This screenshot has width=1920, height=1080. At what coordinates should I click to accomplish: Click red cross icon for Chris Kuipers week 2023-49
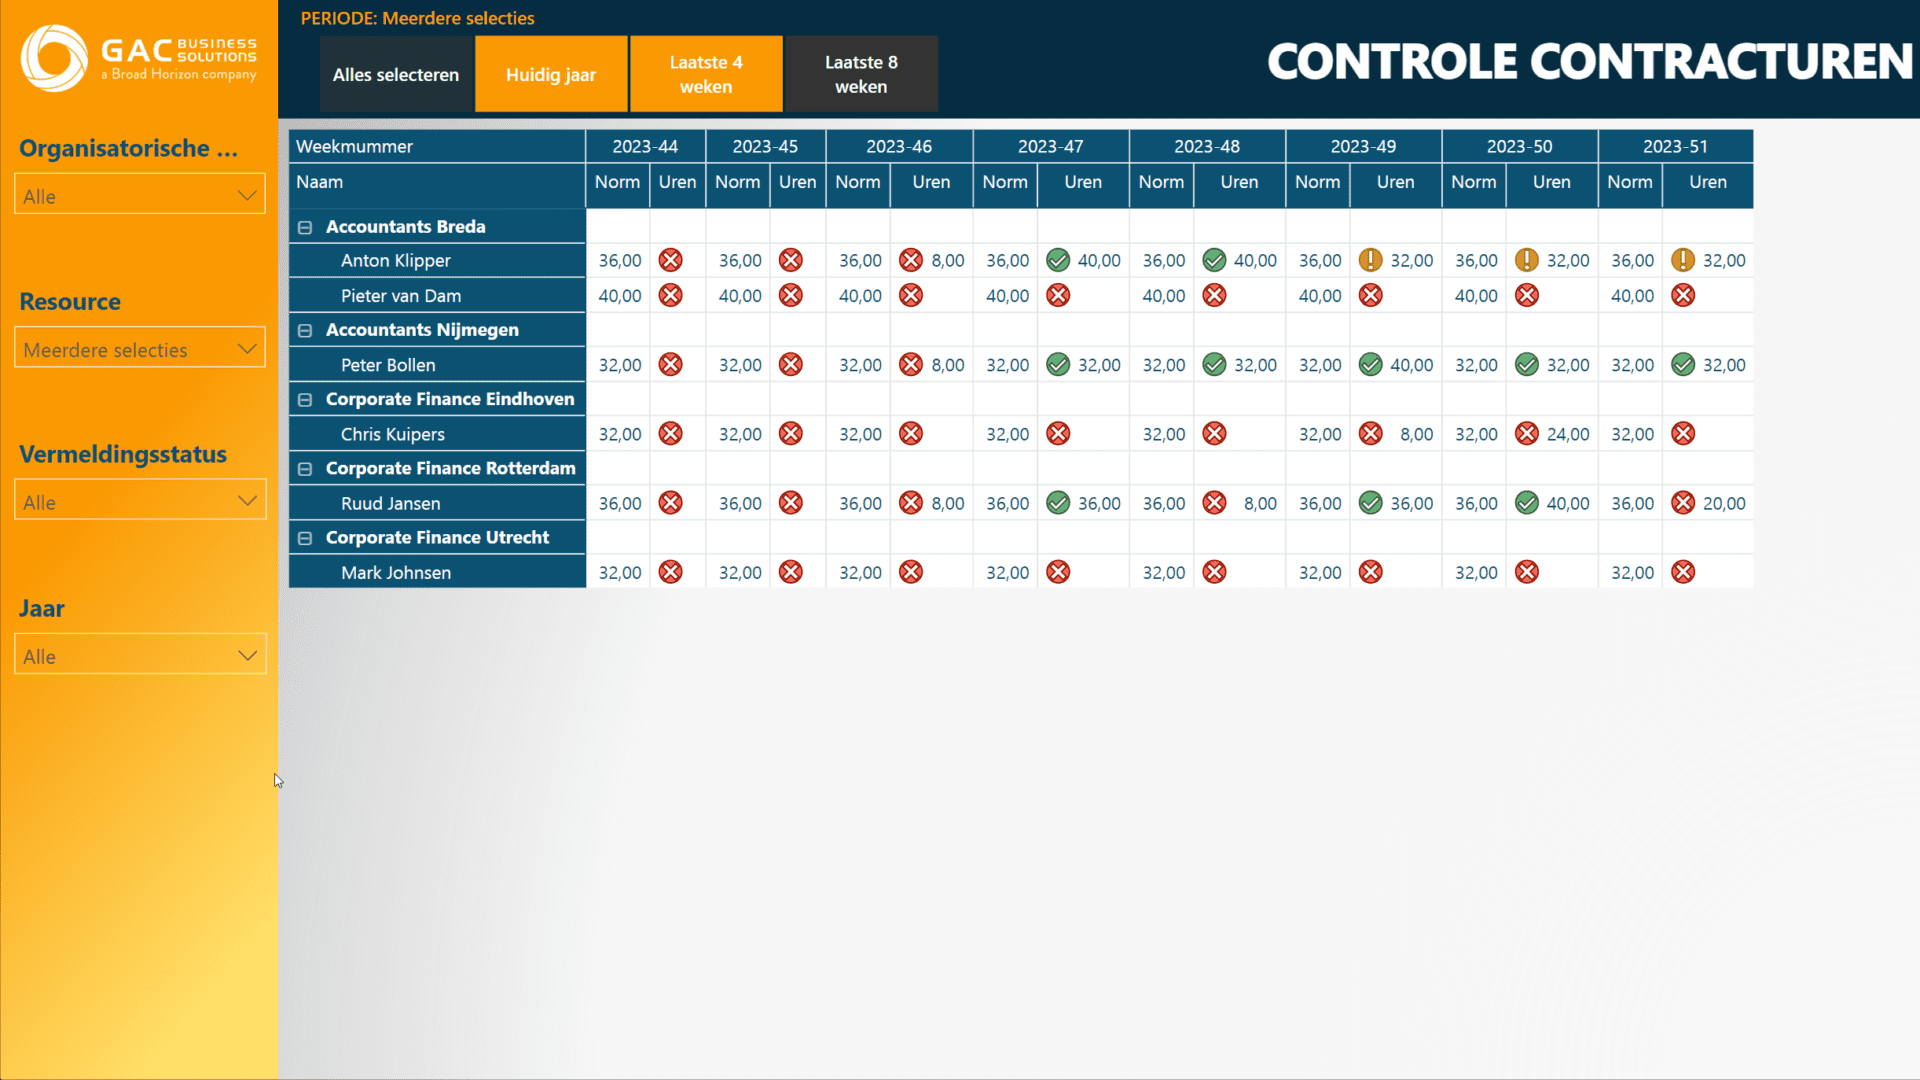[x=1371, y=434]
